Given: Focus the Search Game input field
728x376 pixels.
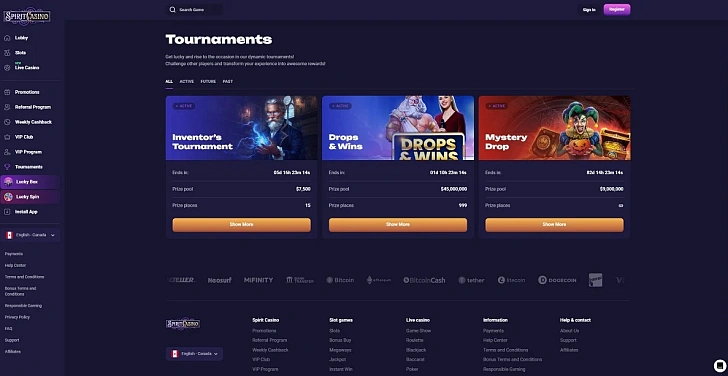Looking at the screenshot, I should click(194, 10).
